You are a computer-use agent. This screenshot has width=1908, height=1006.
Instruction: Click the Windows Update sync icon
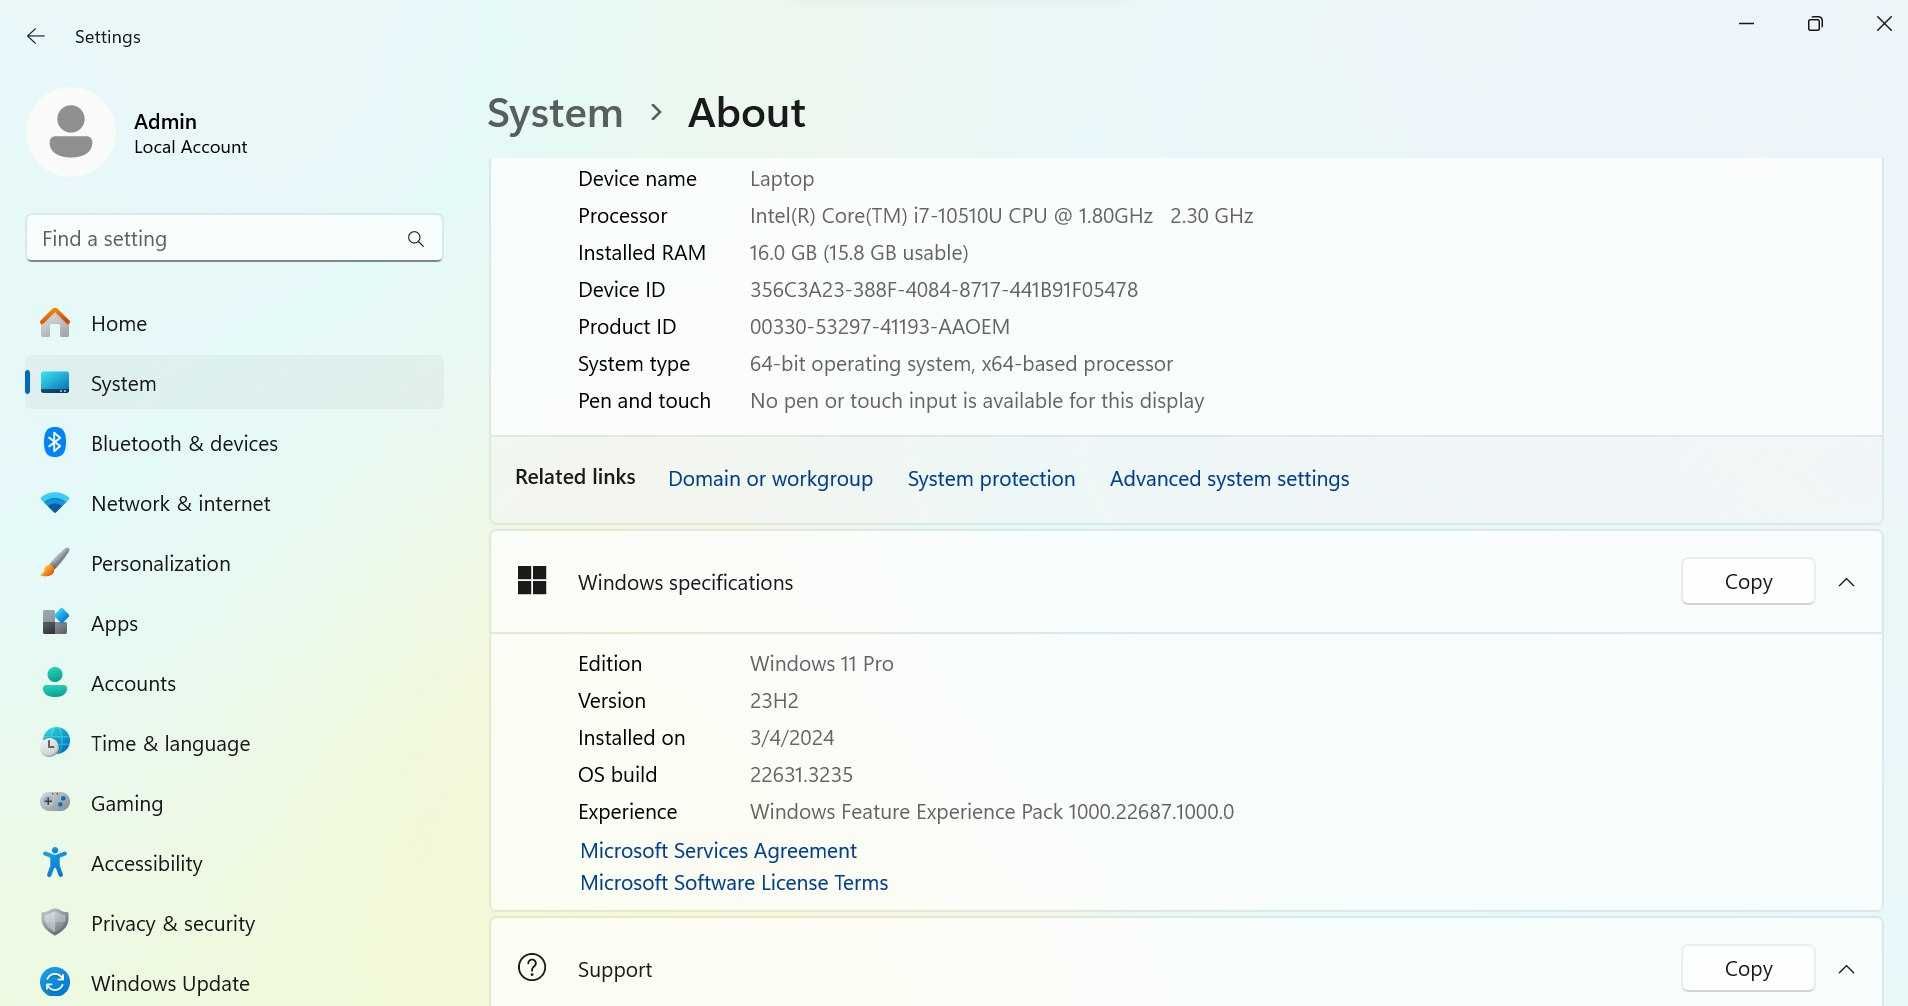(x=55, y=982)
